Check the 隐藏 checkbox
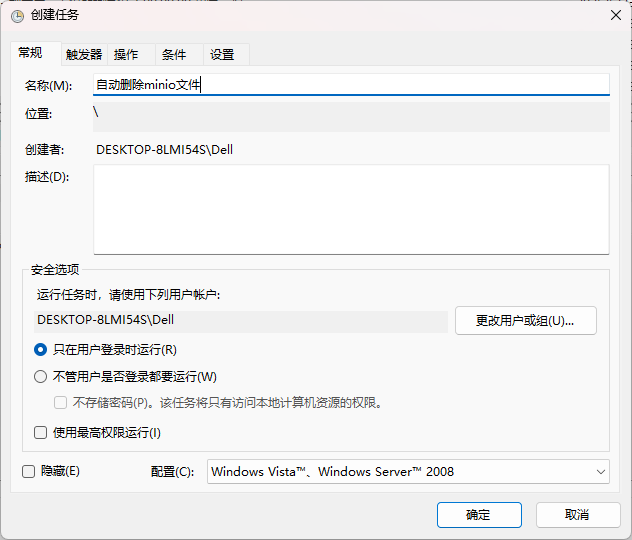 point(28,471)
